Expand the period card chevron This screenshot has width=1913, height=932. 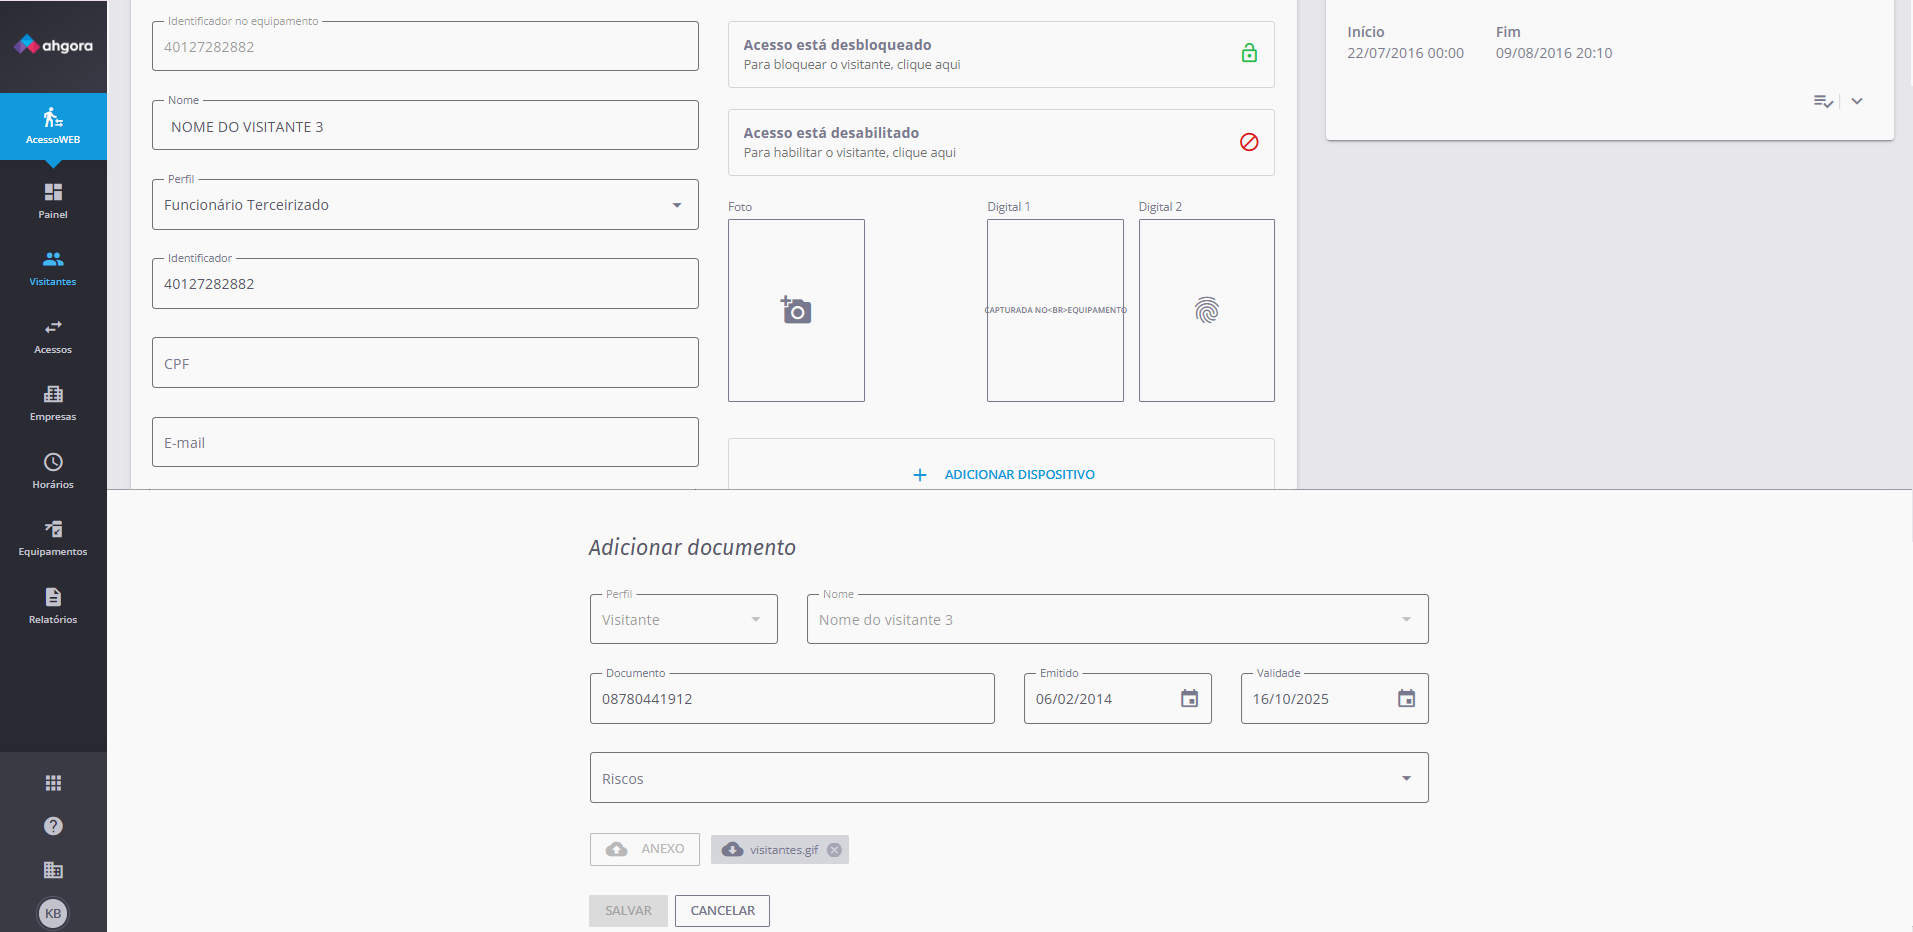pyautogui.click(x=1857, y=101)
